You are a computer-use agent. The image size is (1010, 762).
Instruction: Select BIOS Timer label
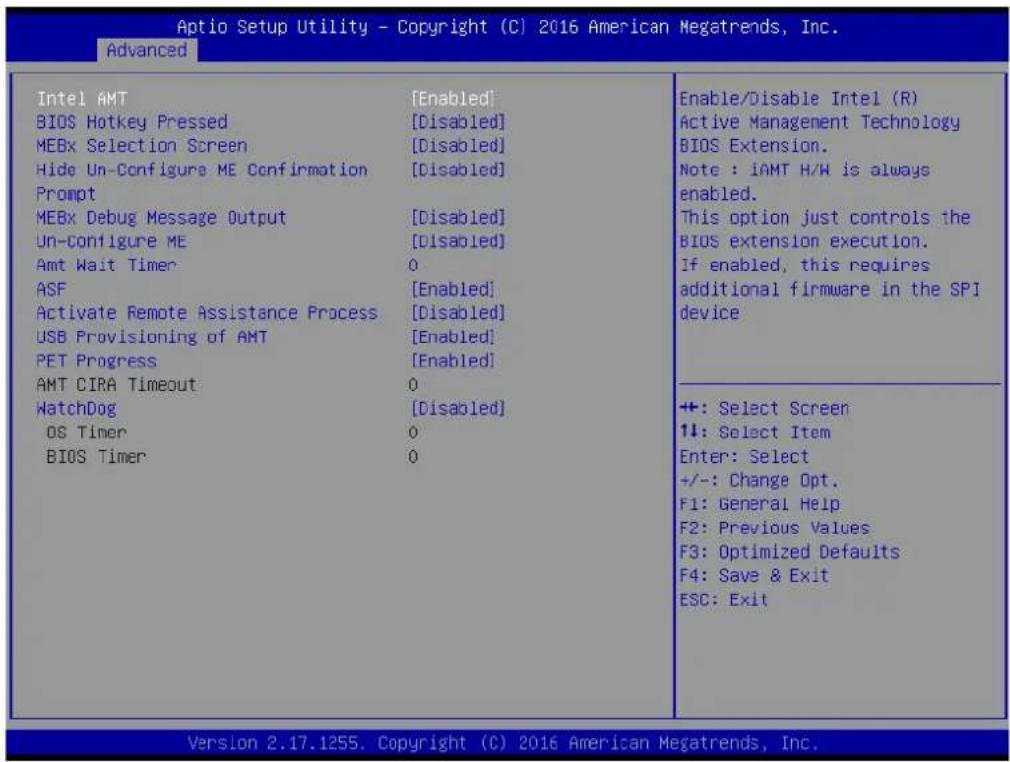[97, 457]
